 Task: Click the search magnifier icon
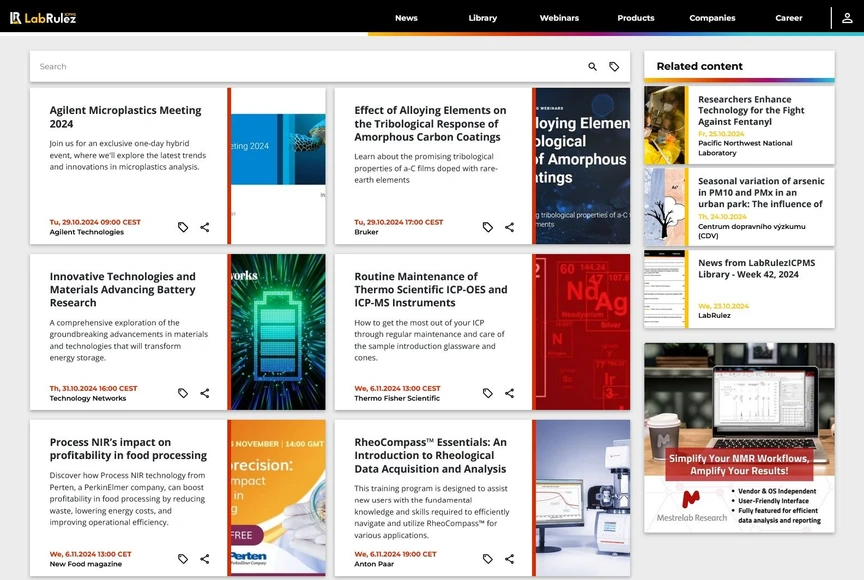coord(592,67)
